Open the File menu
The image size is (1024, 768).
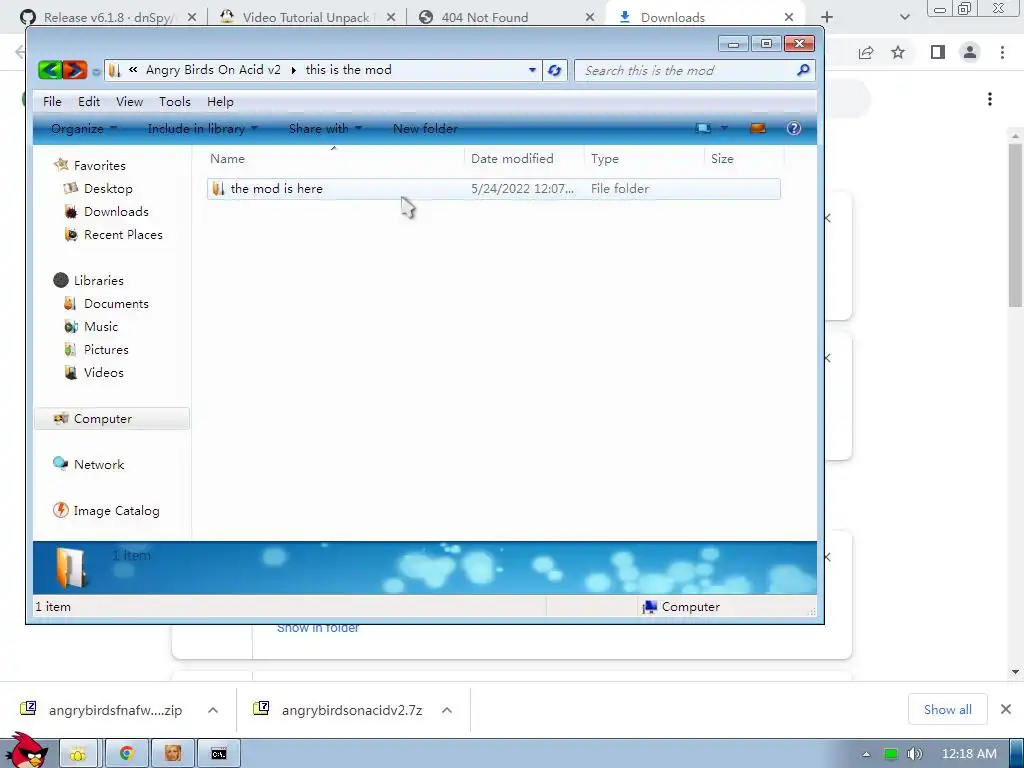click(52, 102)
